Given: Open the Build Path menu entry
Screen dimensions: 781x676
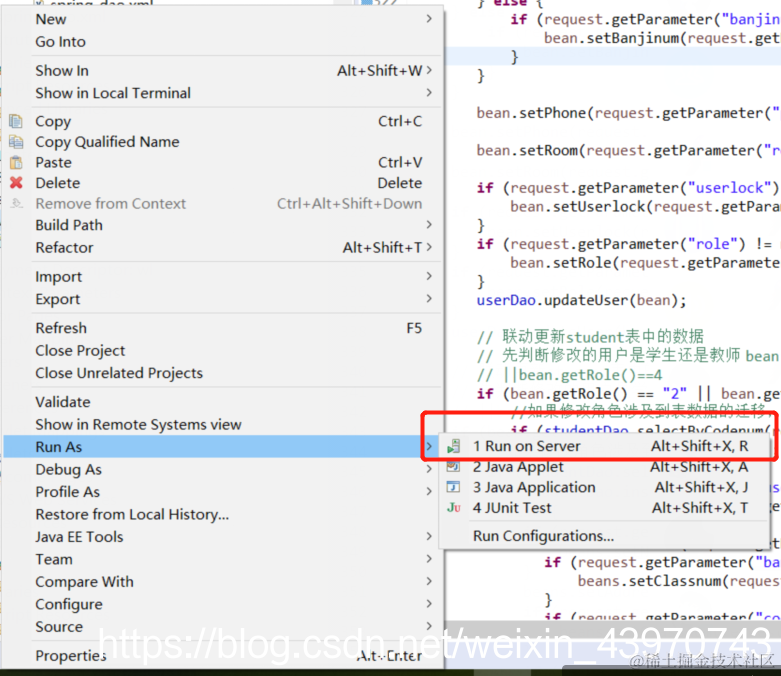Looking at the screenshot, I should pyautogui.click(x=222, y=225).
